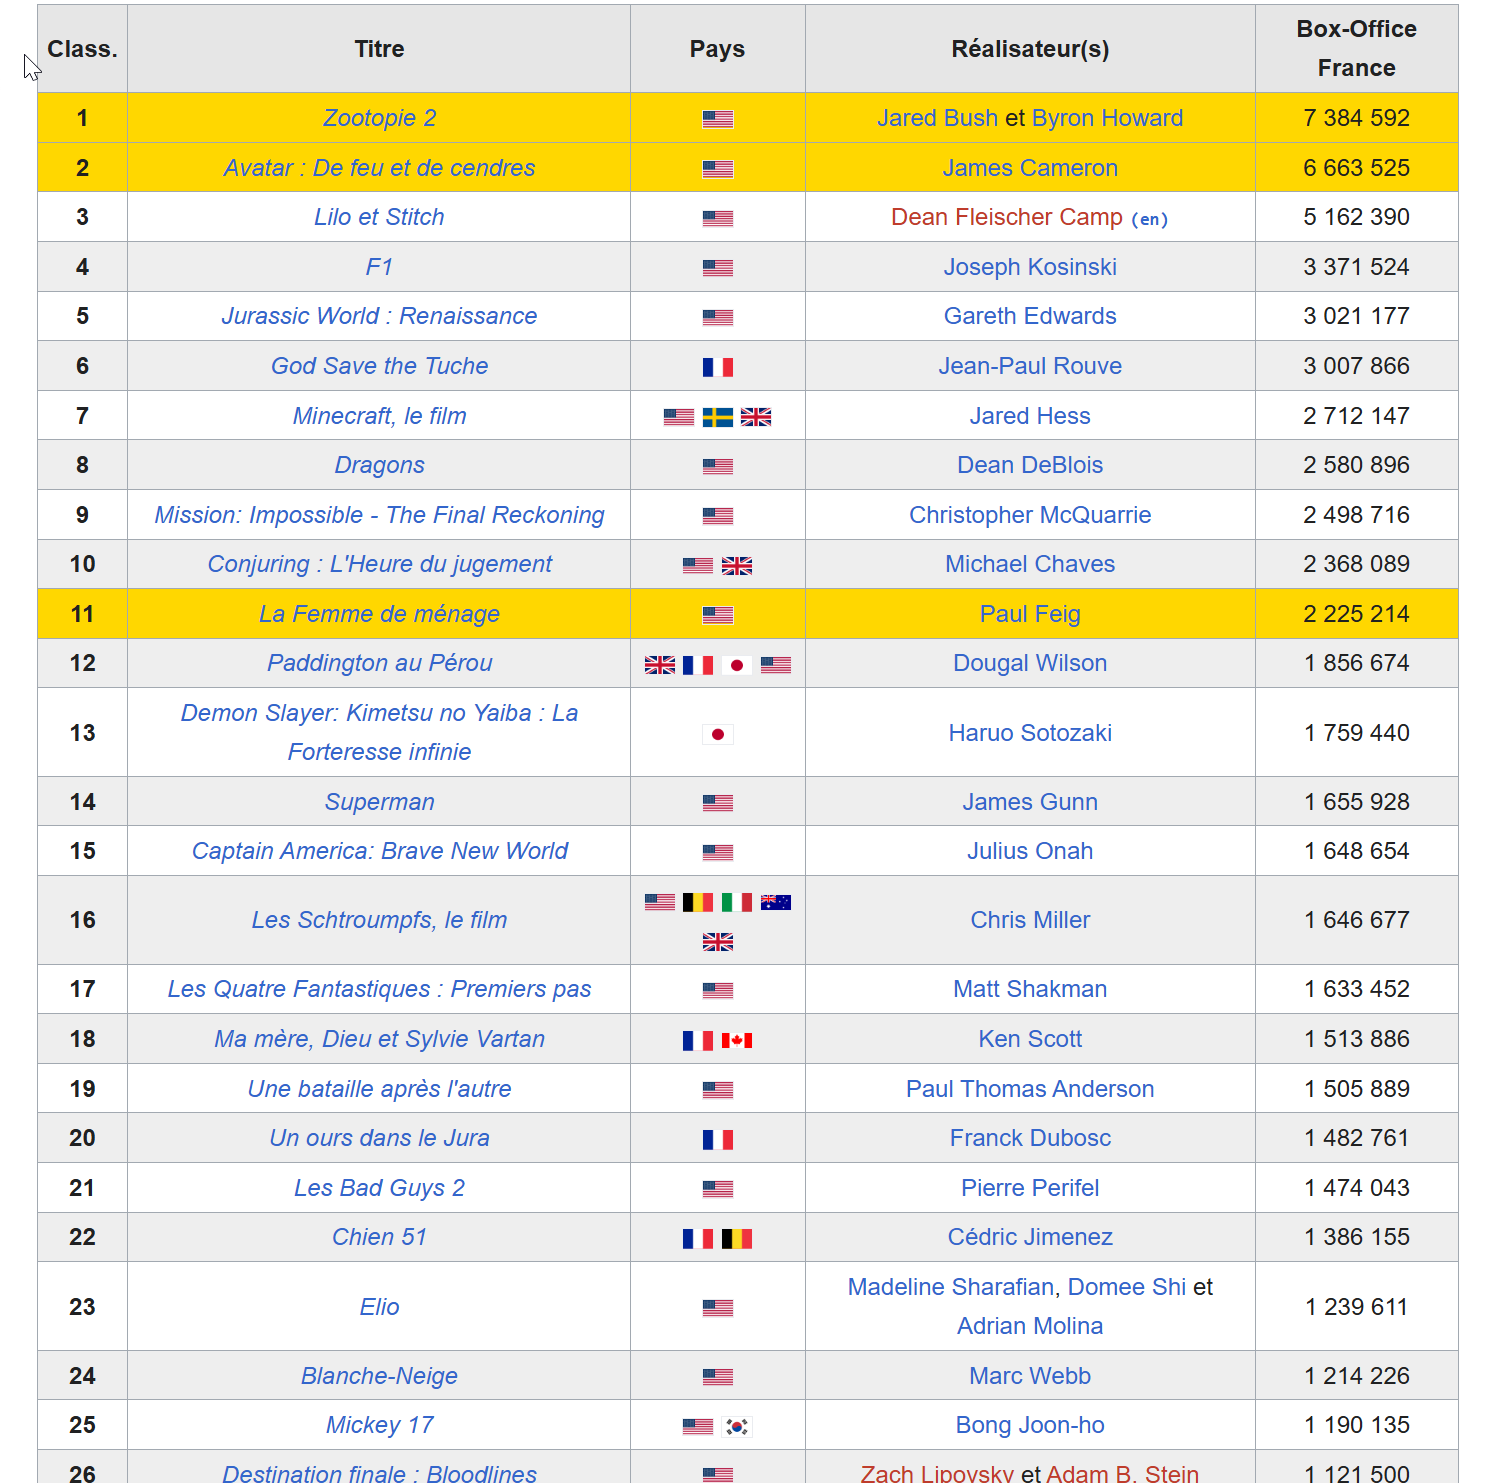Click the French flag in God Save the Tuche row

[717, 367]
